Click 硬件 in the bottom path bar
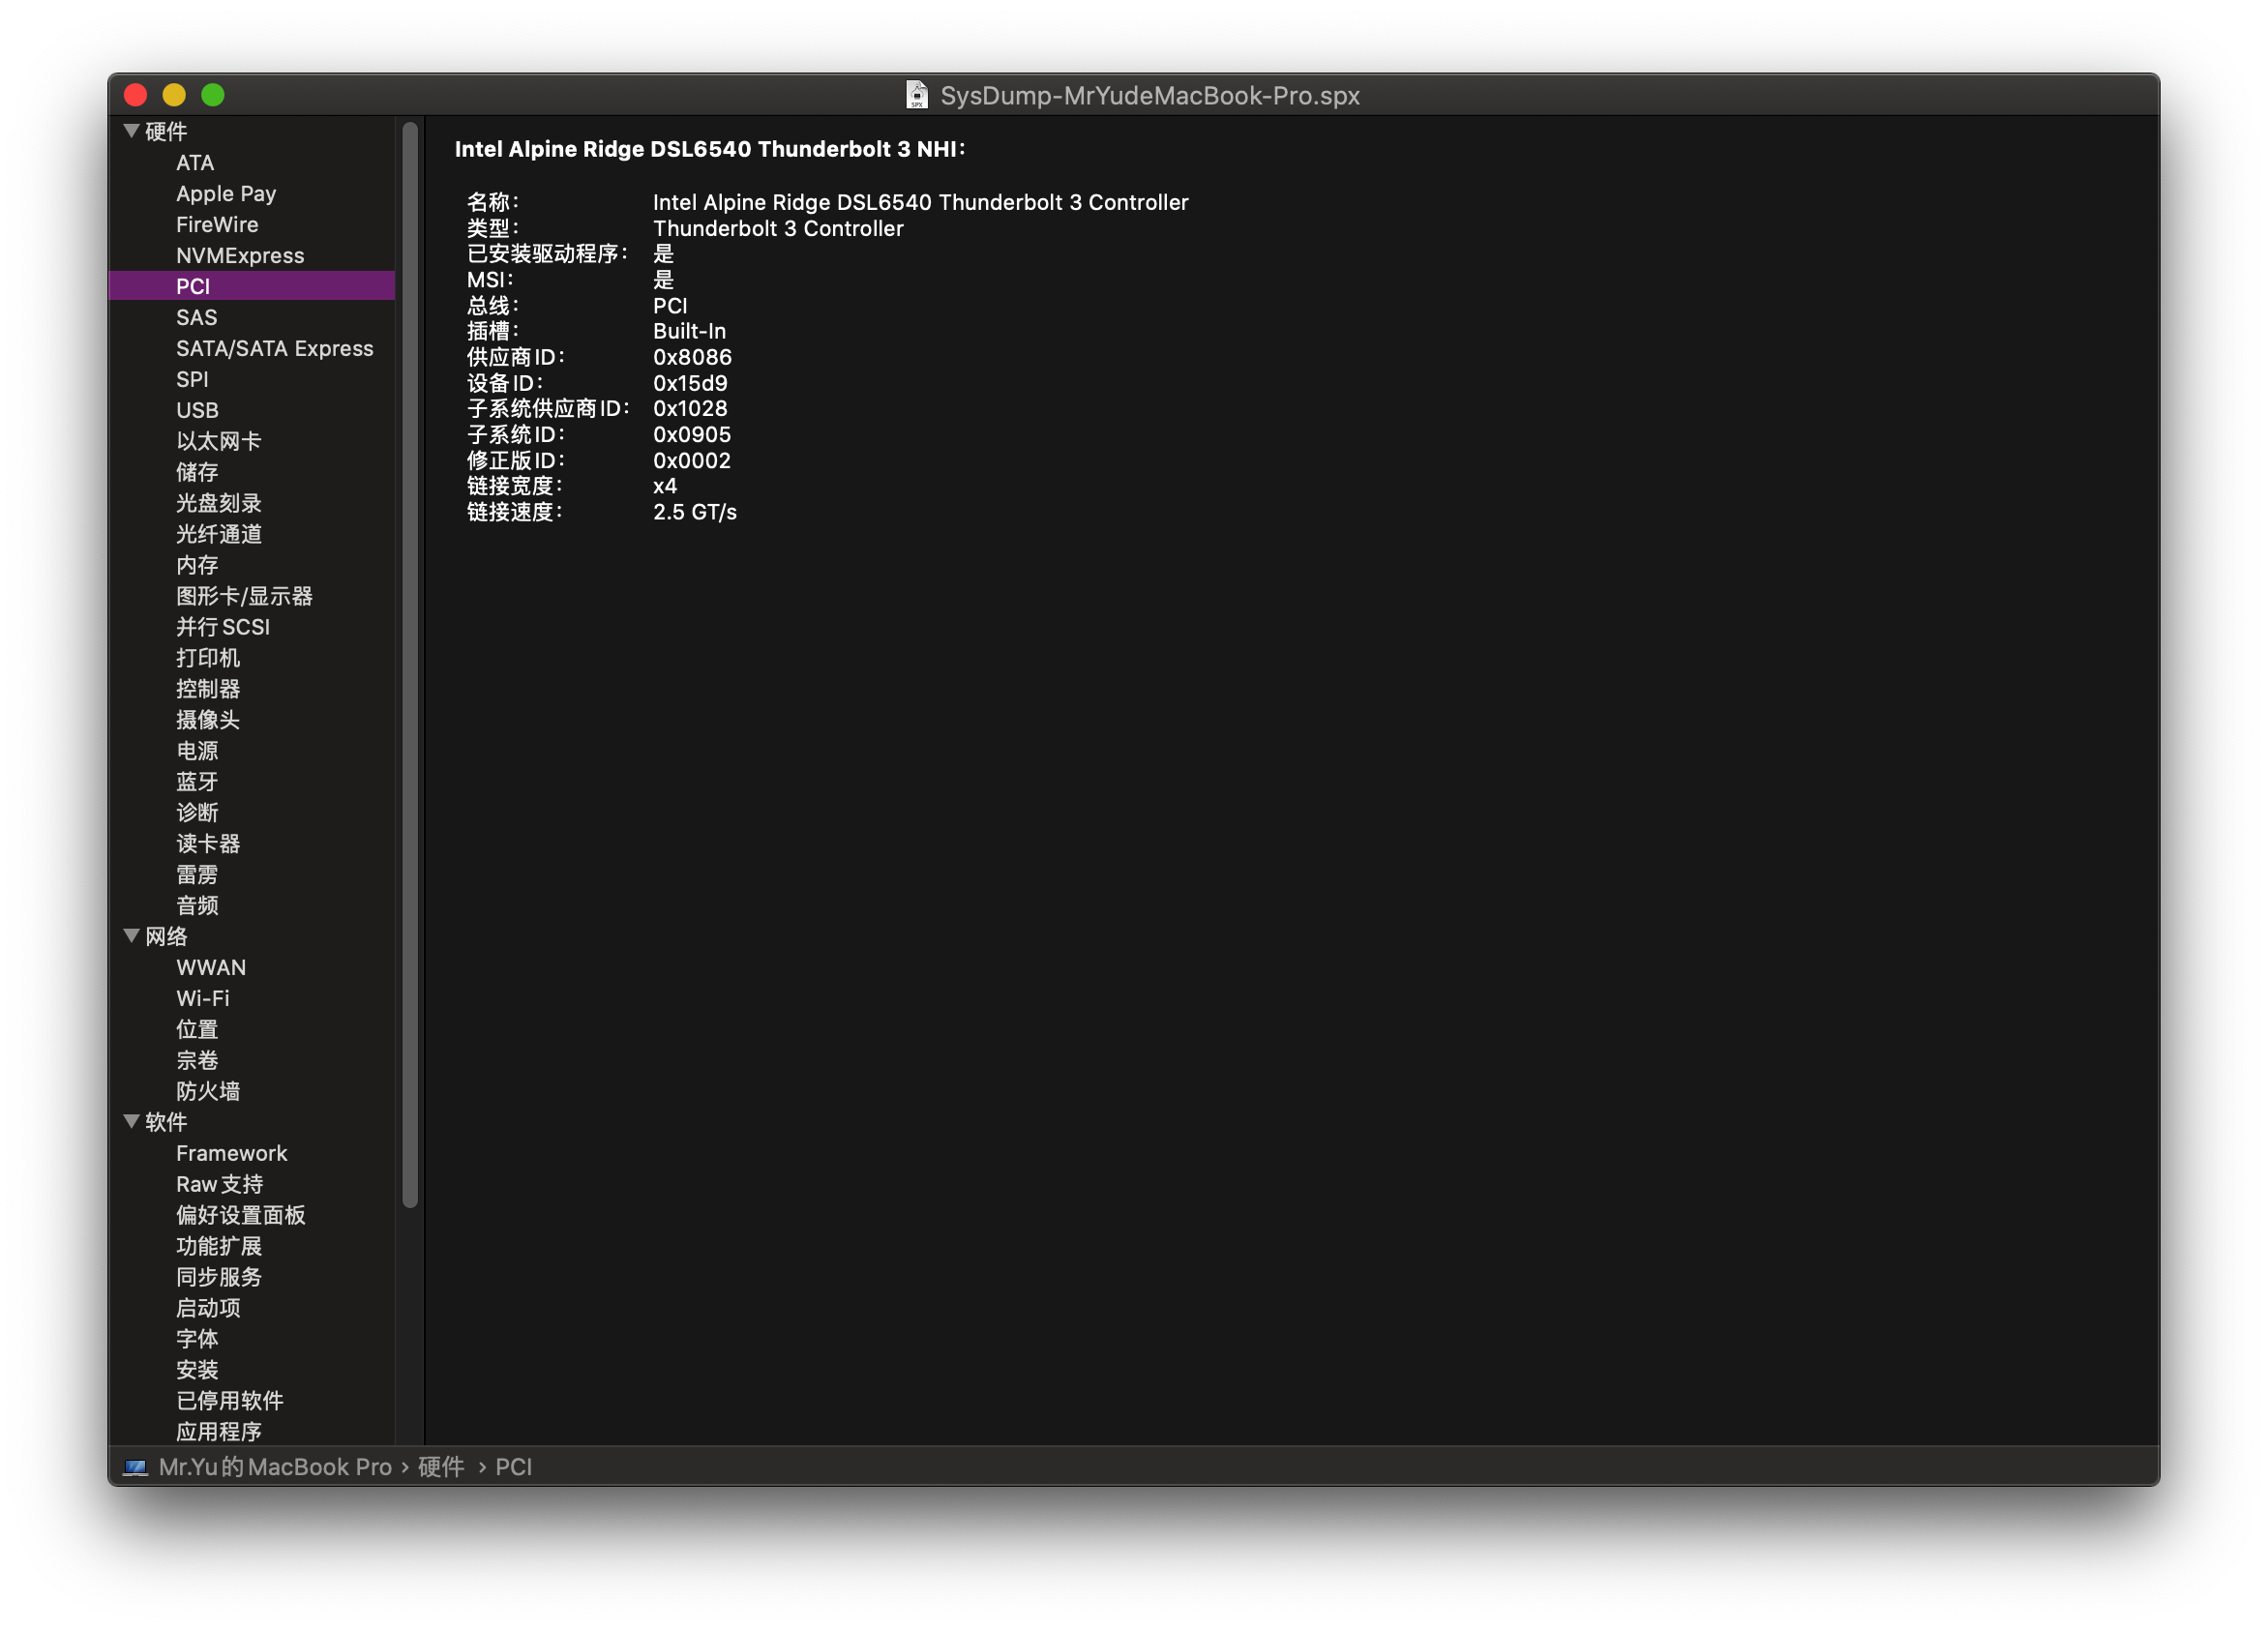The height and width of the screenshot is (1629, 2268). pos(441,1467)
